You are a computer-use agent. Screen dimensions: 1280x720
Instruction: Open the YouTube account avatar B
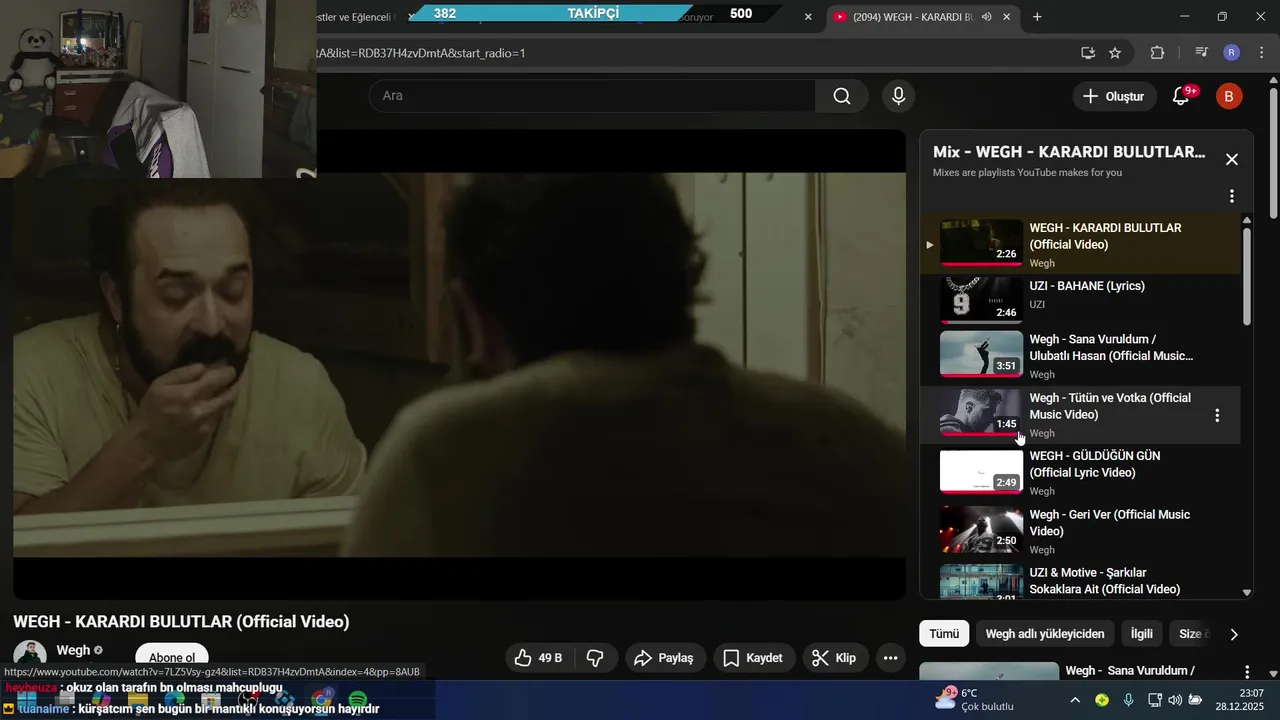pyautogui.click(x=1229, y=96)
